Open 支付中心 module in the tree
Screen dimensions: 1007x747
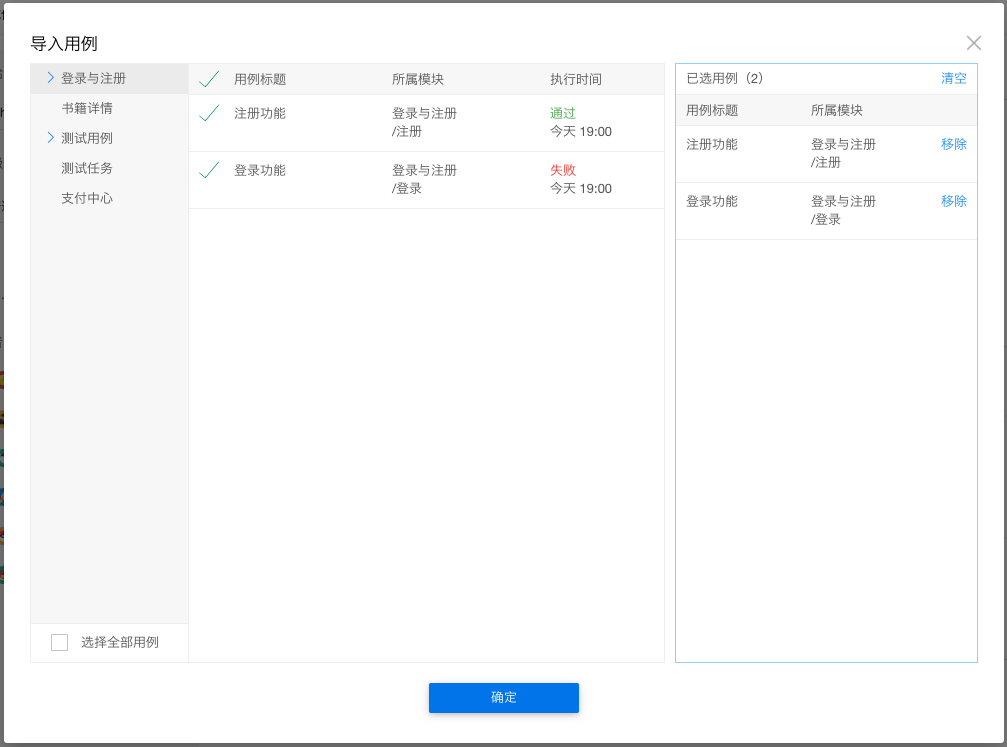[87, 198]
